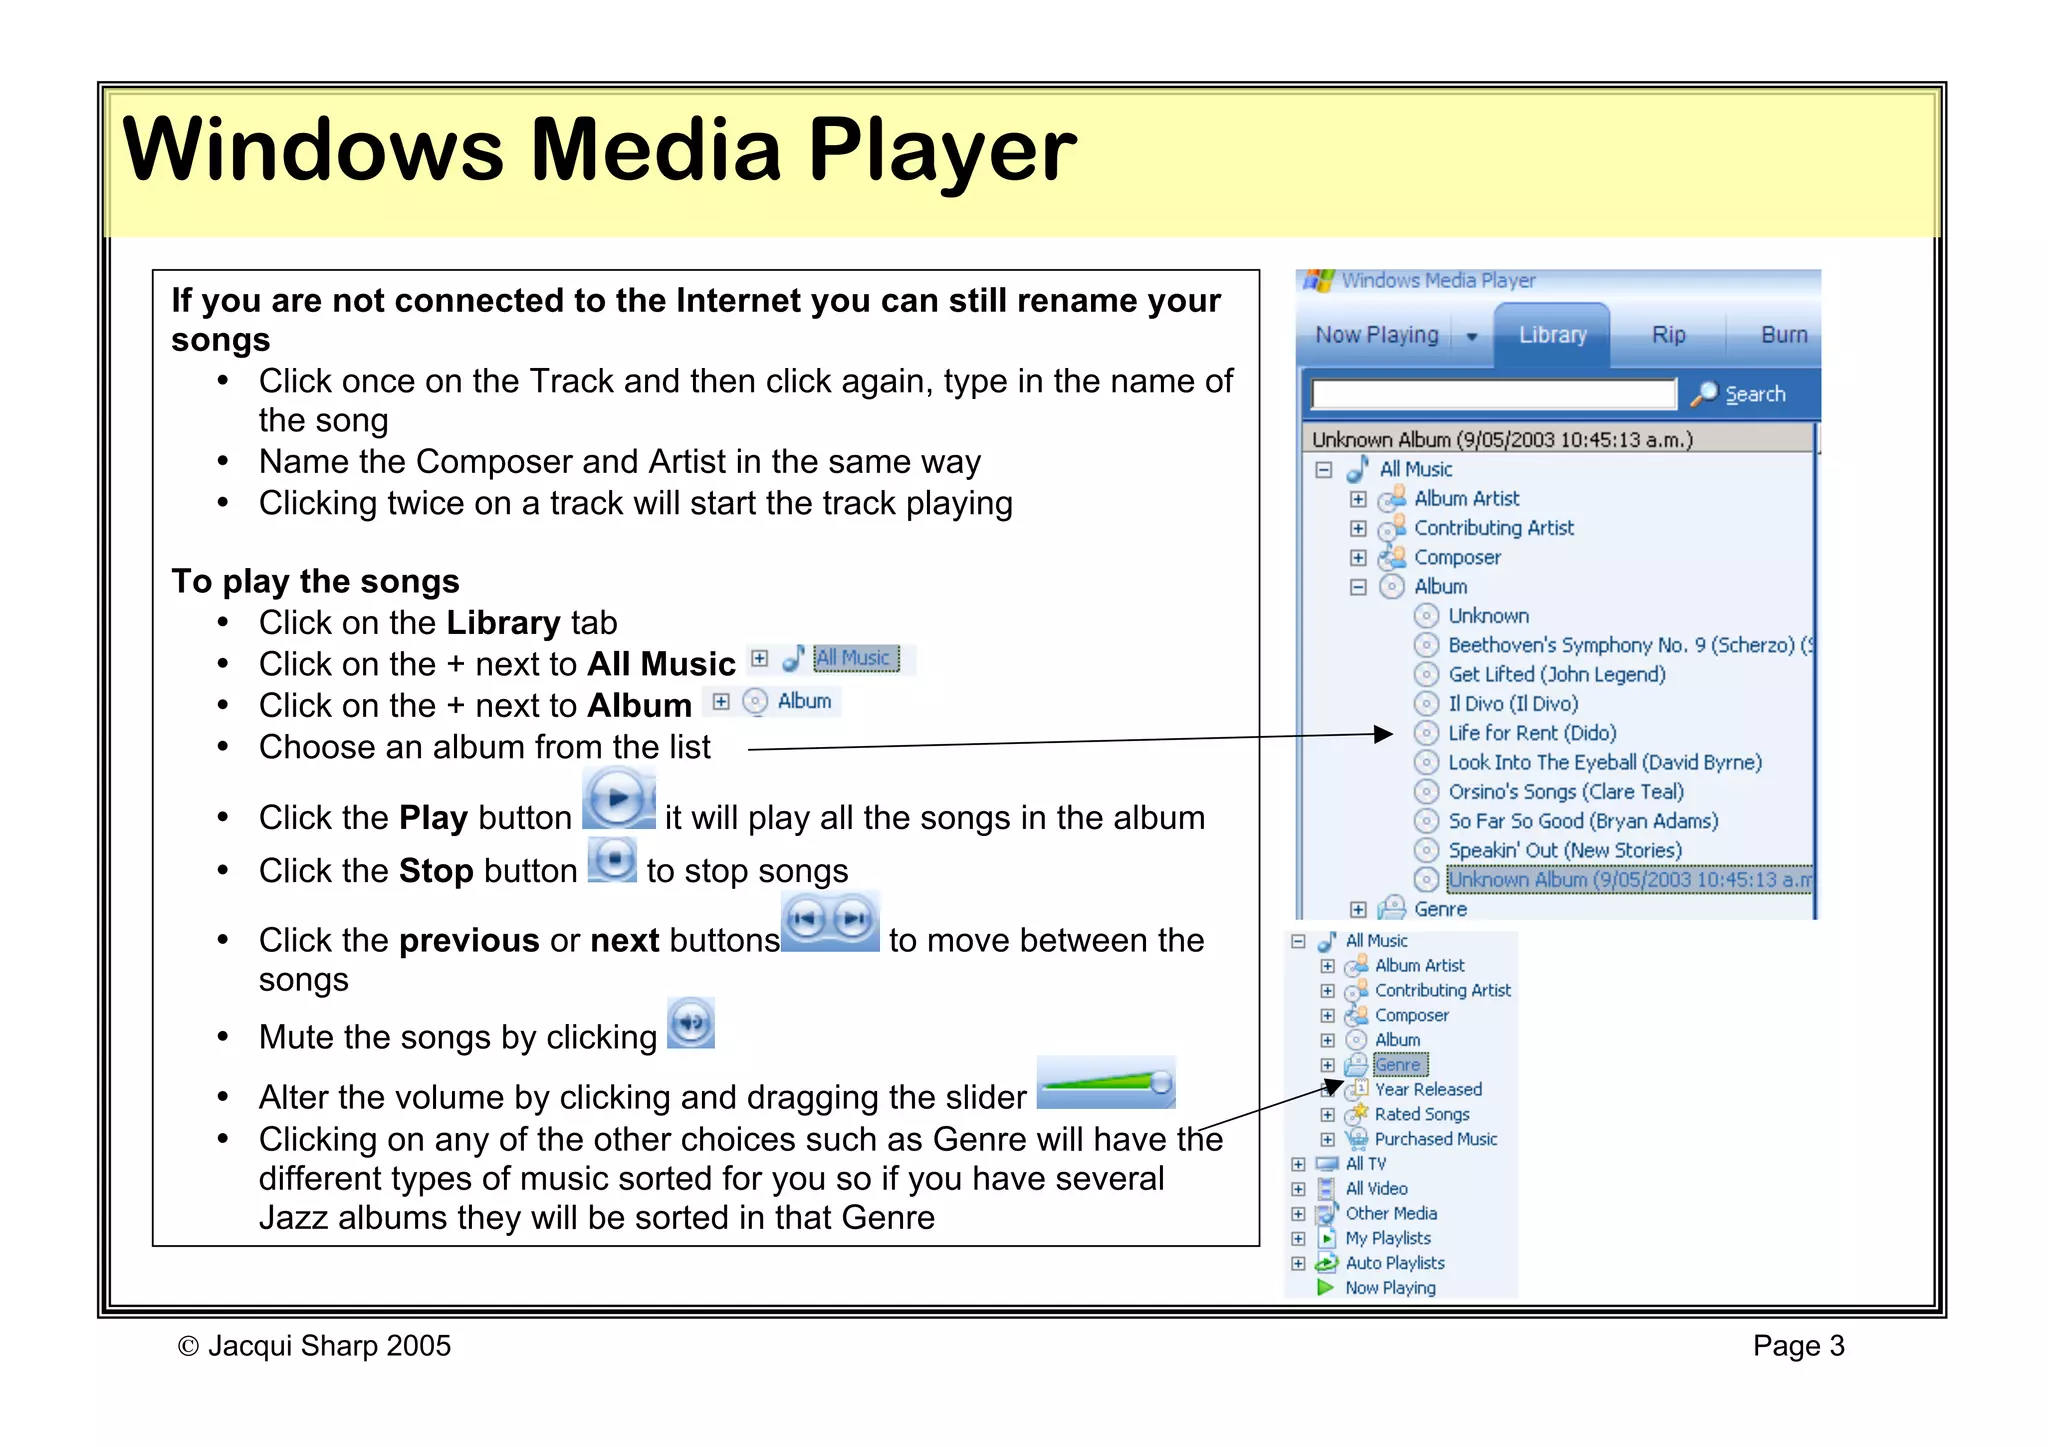The image size is (2048, 1447).
Task: Open the Now Playing dropdown arrow
Action: click(x=1472, y=337)
